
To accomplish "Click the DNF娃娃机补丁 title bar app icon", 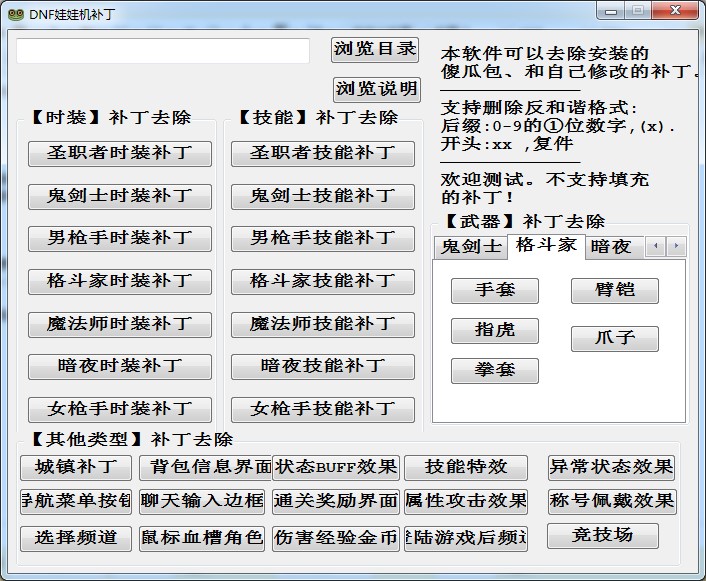I will tap(15, 14).
